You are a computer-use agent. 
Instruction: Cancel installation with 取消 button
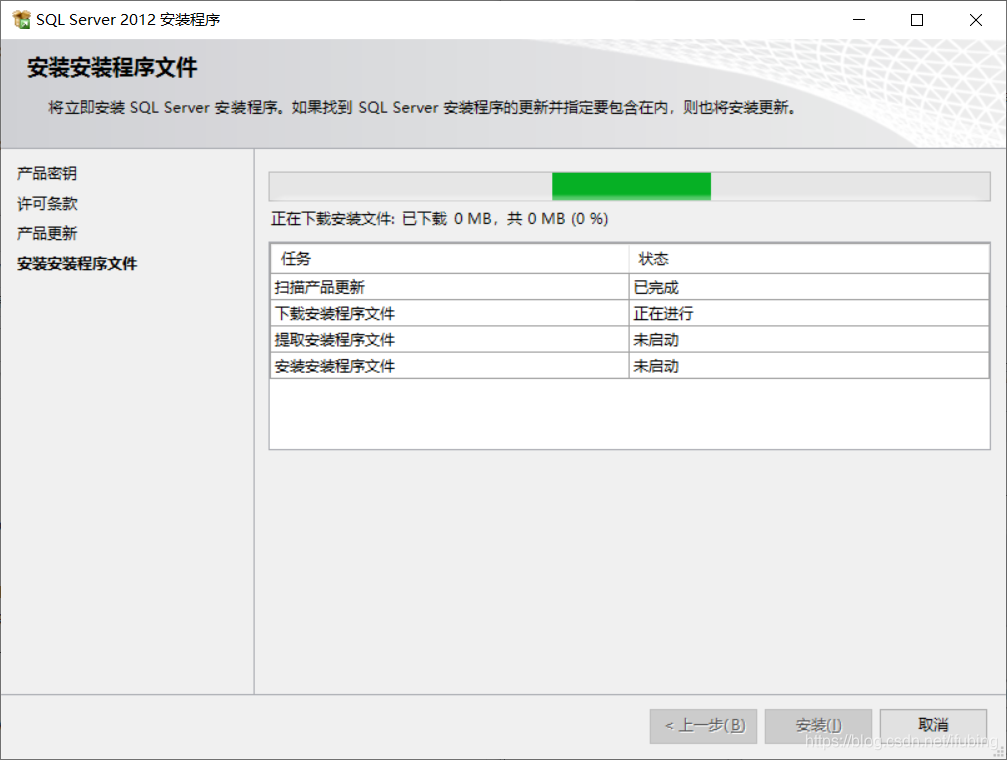pos(932,725)
